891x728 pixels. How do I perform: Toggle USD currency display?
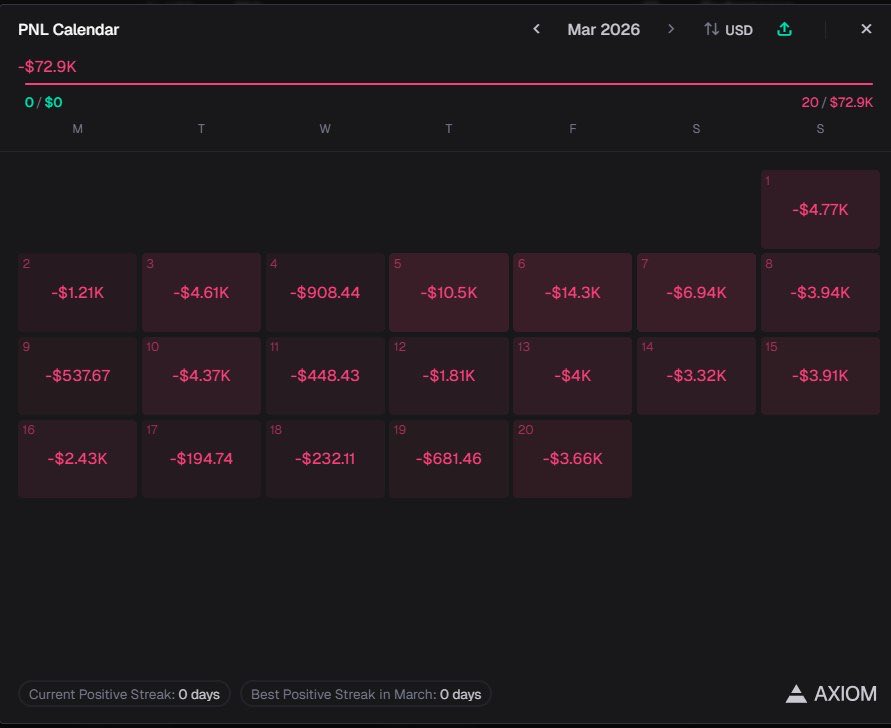coord(728,30)
